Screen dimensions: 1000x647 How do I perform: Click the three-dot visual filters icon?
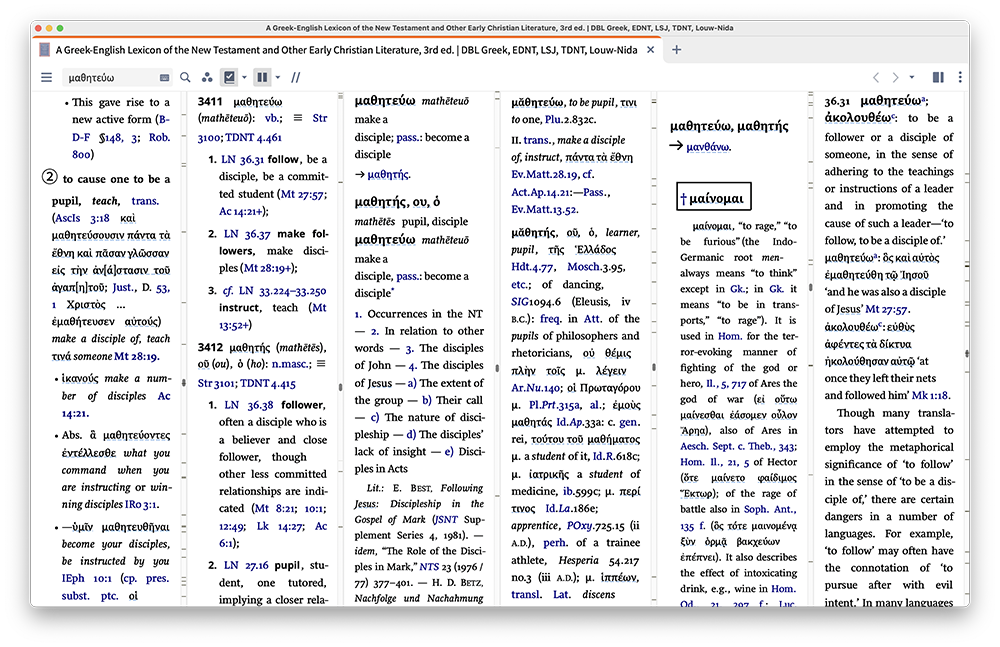207,77
